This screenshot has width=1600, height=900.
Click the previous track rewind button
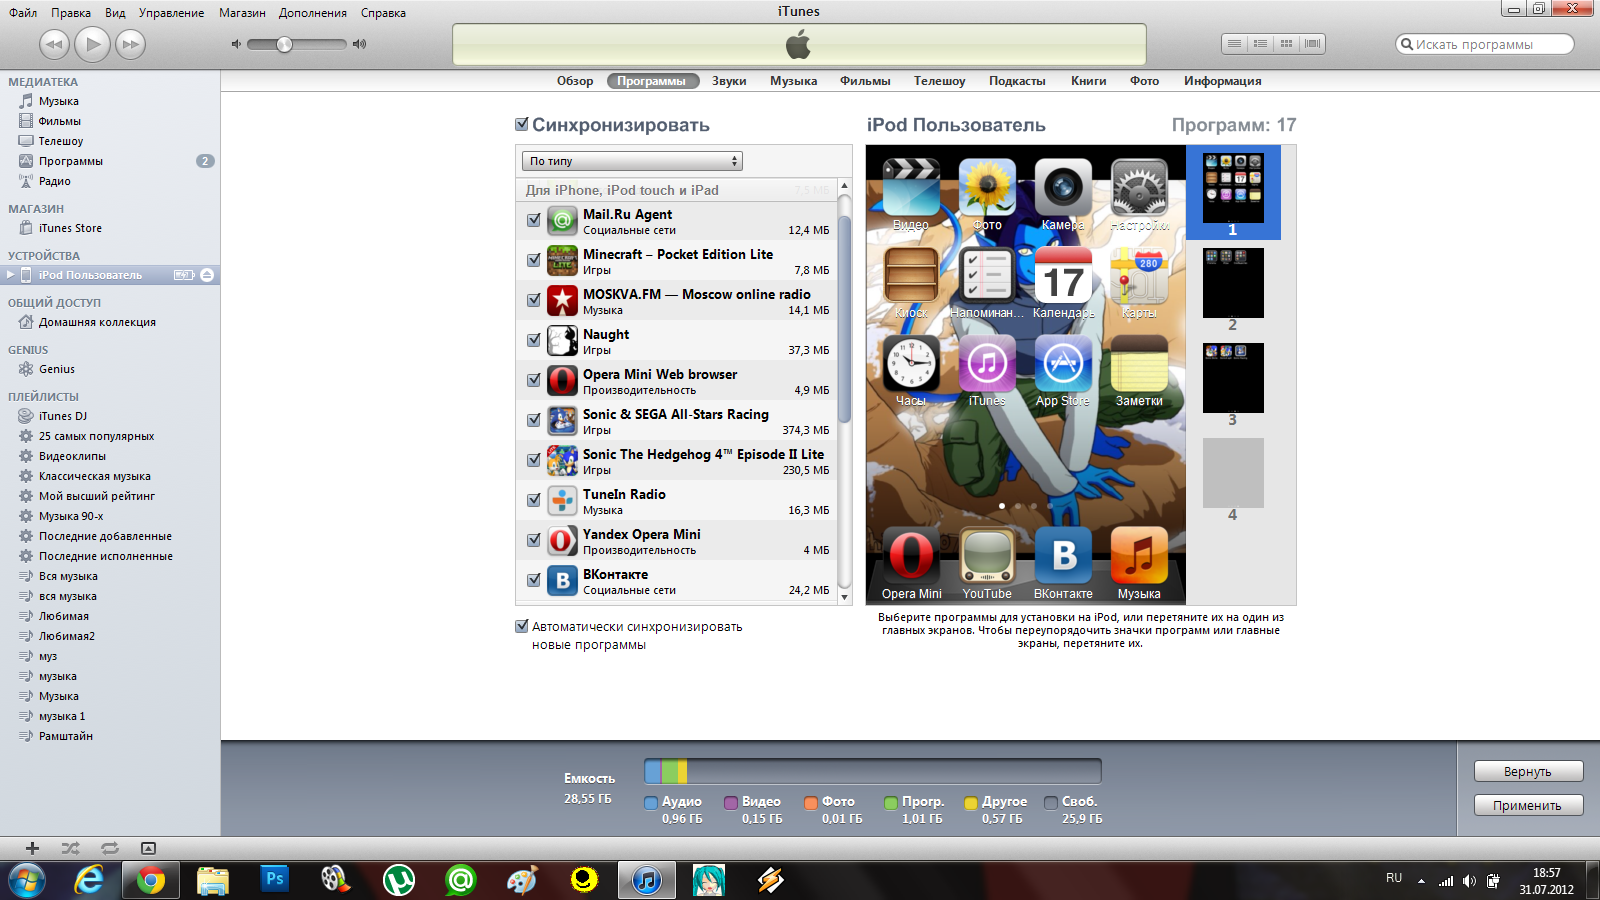coord(54,44)
